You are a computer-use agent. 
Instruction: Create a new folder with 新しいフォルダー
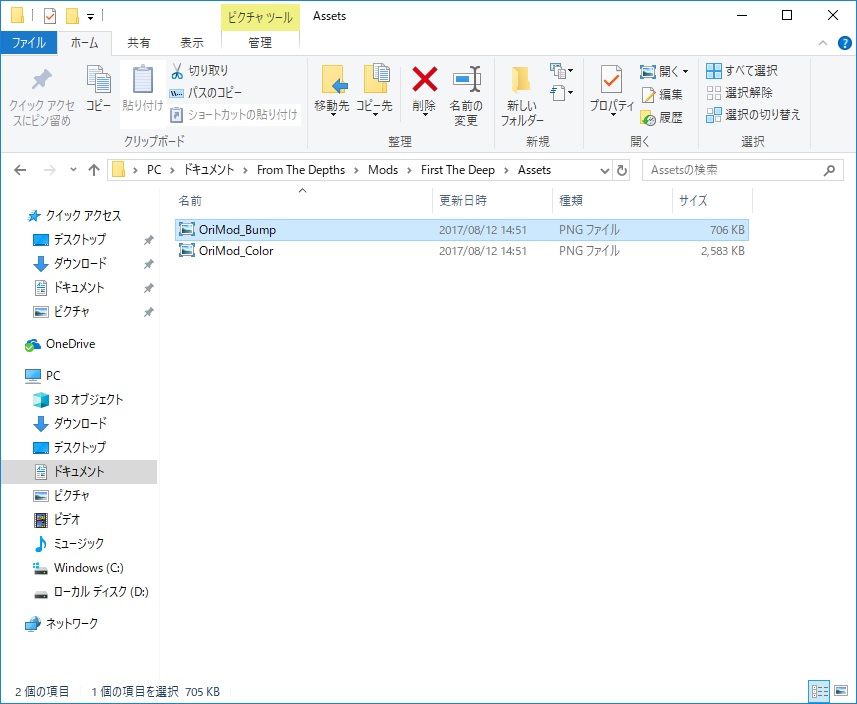tap(523, 95)
